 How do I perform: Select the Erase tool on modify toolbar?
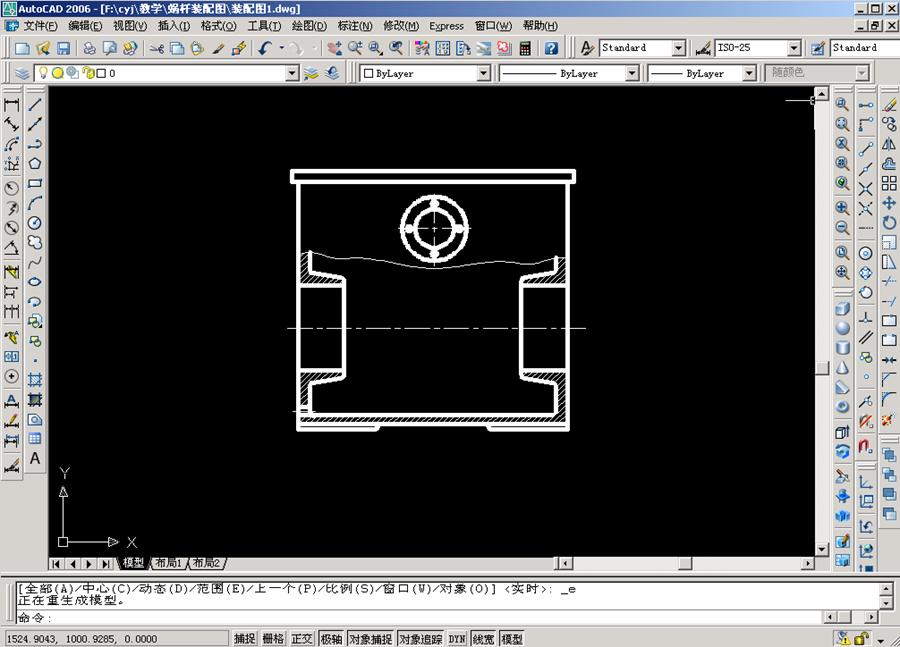[888, 103]
